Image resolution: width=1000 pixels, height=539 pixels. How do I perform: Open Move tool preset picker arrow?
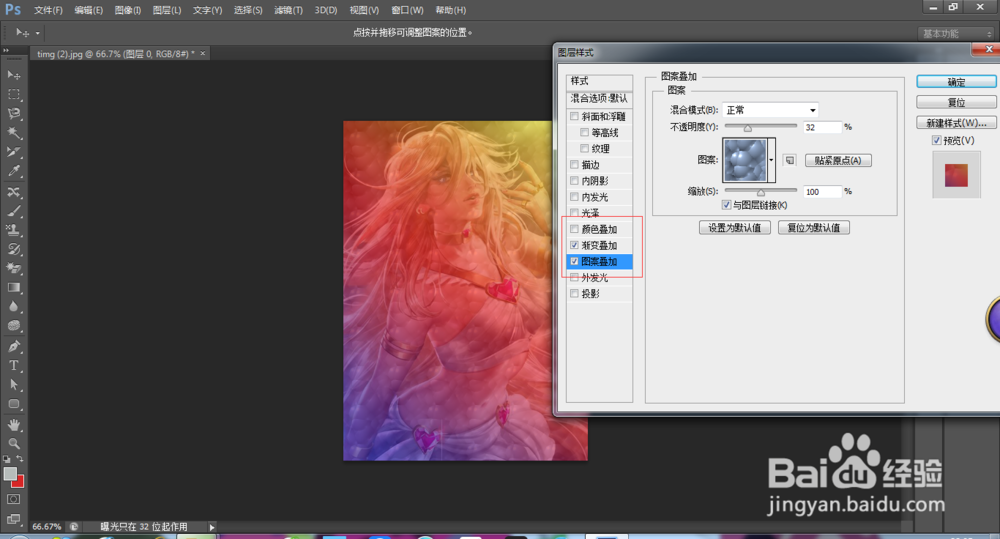(x=38, y=33)
